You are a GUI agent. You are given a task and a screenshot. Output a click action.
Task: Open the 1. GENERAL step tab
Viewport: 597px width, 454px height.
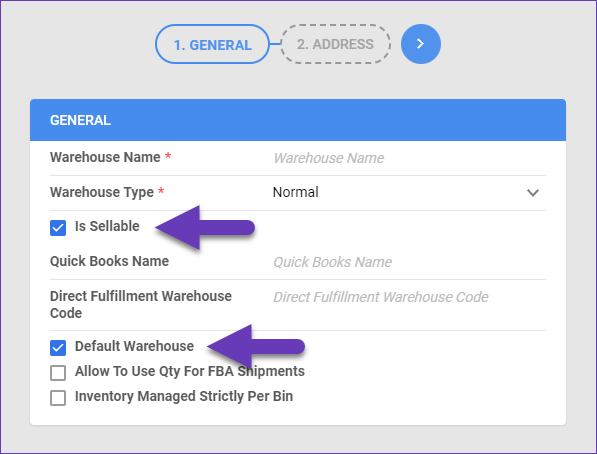[x=212, y=44]
